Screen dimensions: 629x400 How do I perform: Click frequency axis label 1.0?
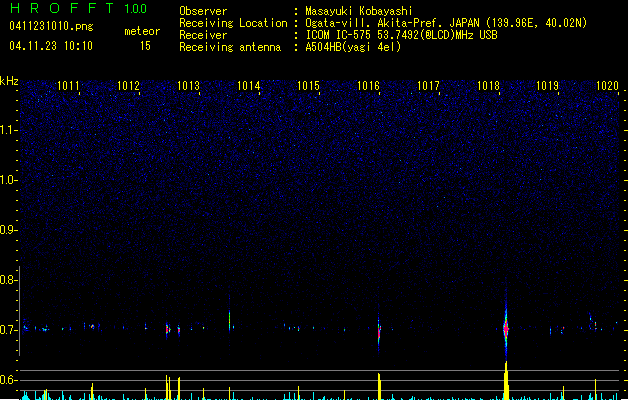[8, 180]
